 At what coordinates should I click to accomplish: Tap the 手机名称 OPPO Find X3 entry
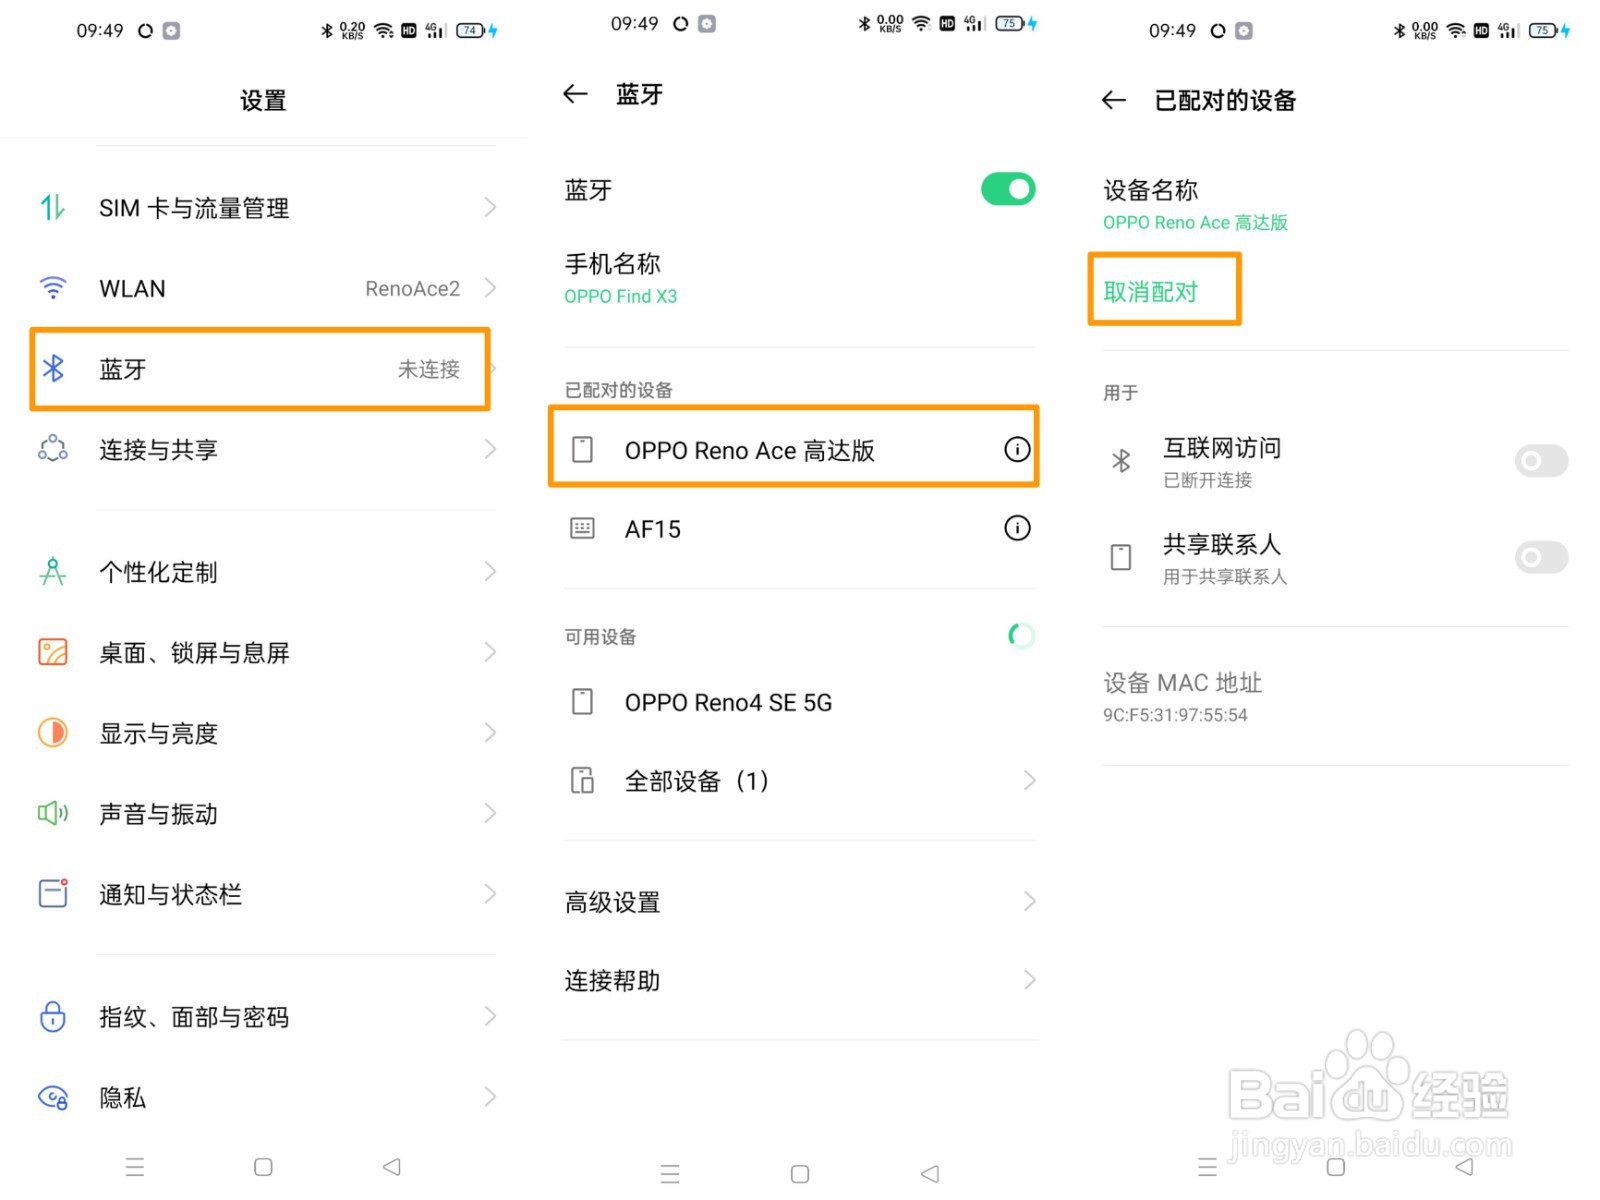pyautogui.click(x=620, y=279)
